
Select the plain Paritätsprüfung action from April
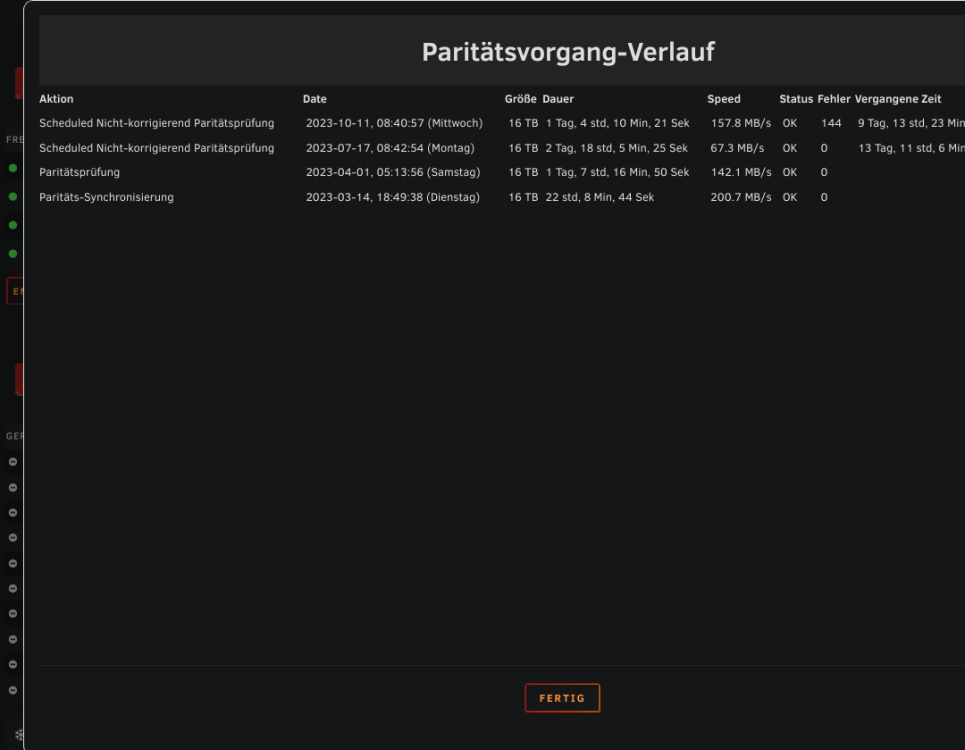point(79,172)
